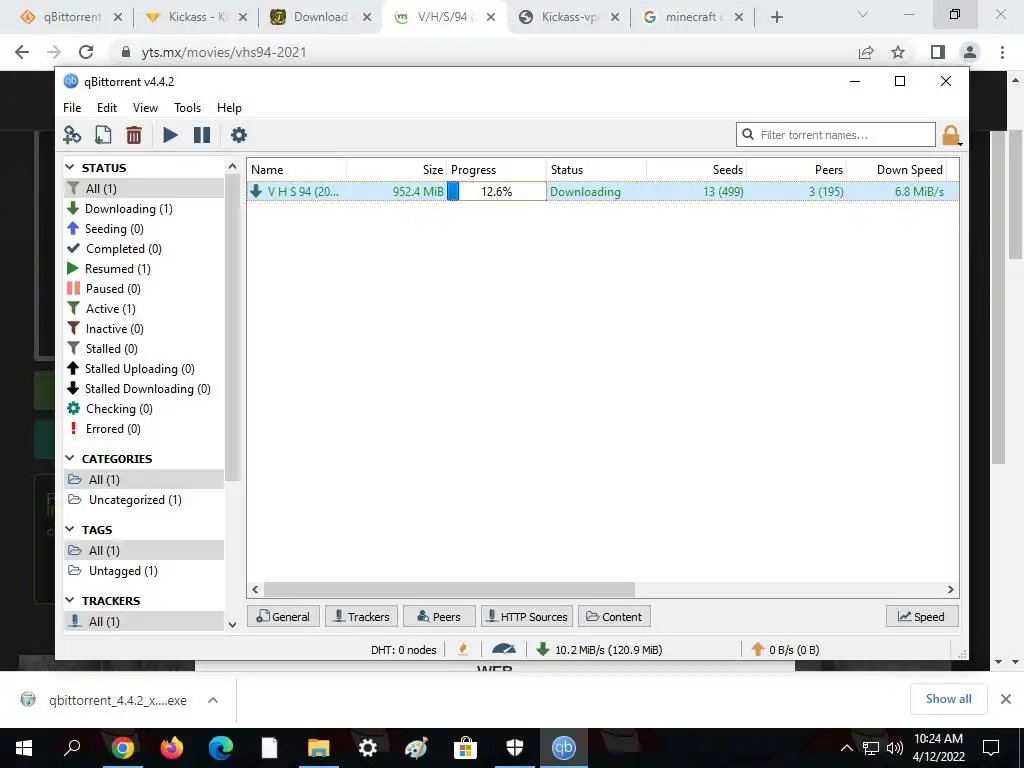The height and width of the screenshot is (768, 1024).
Task: Collapse the CATEGORIES section
Action: tap(71, 458)
